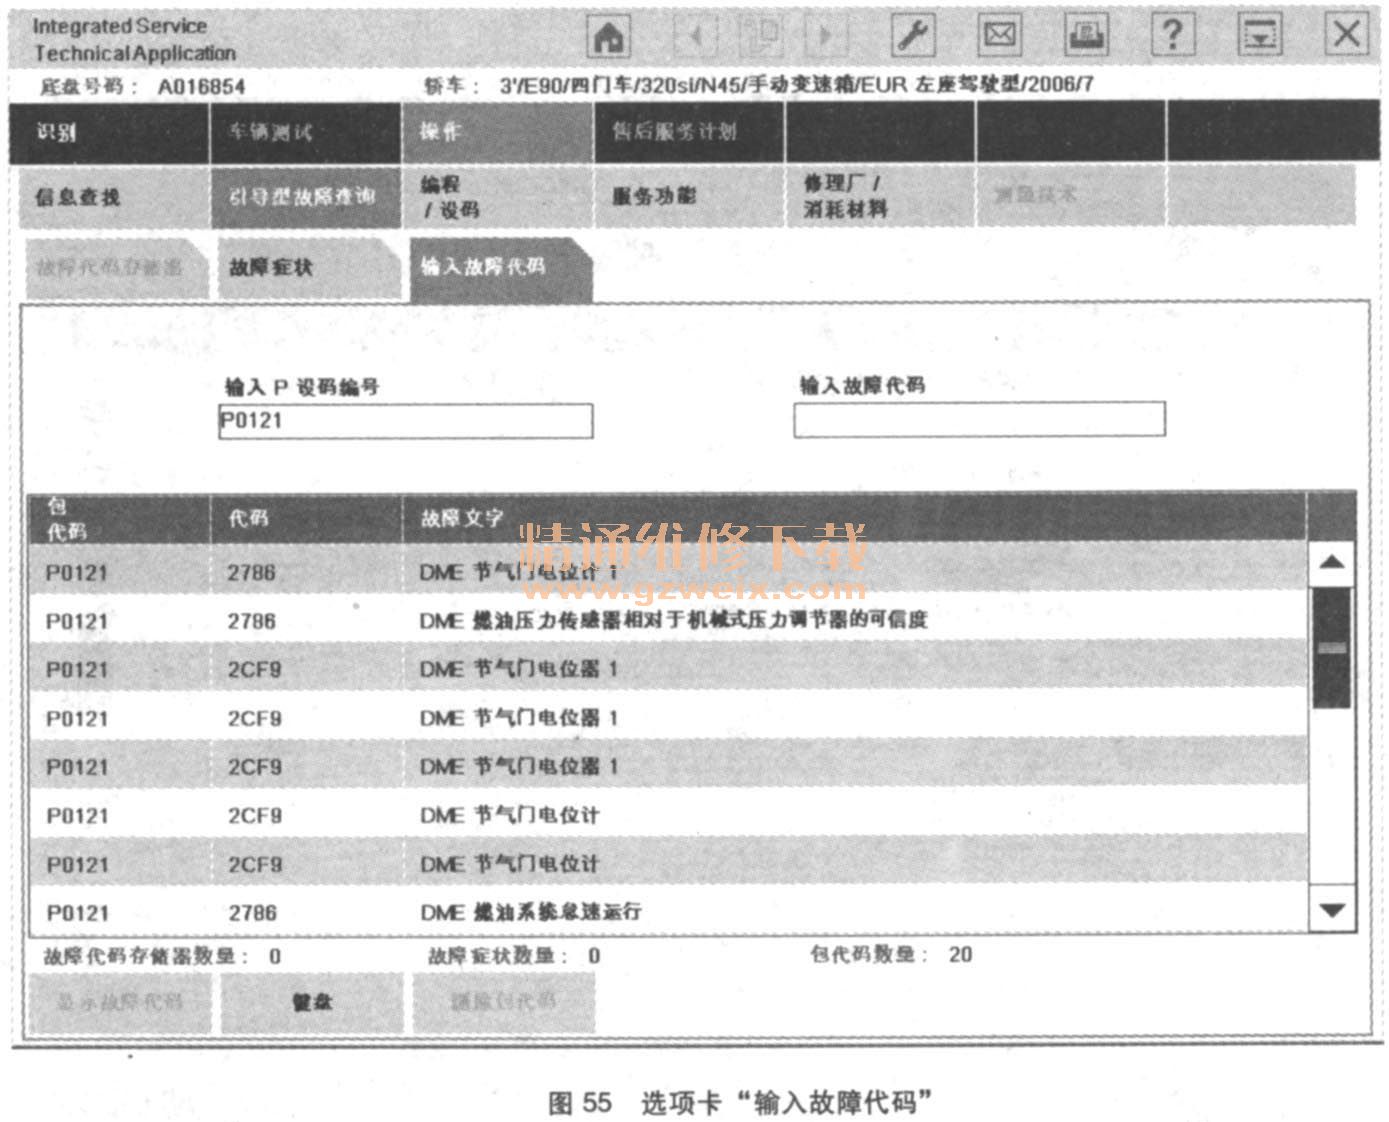The width and height of the screenshot is (1389, 1122).
Task: Open the 编程/设码 submenu
Action: pos(497,196)
